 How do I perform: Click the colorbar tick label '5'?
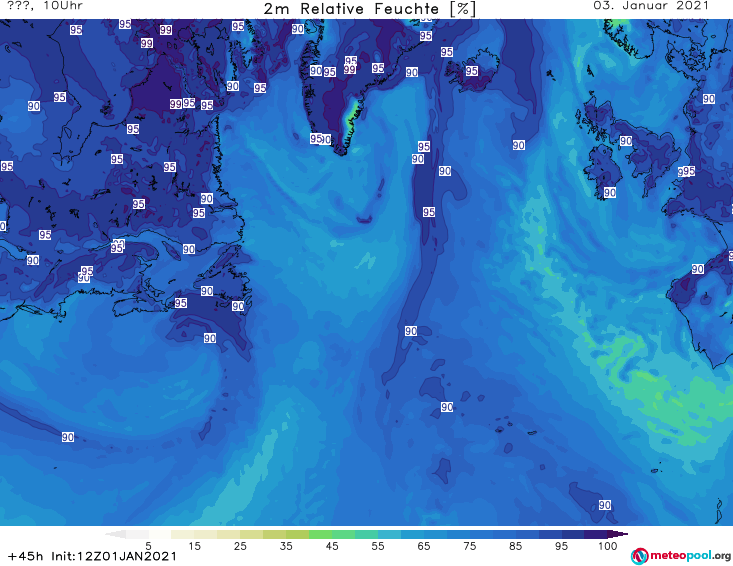tap(148, 546)
